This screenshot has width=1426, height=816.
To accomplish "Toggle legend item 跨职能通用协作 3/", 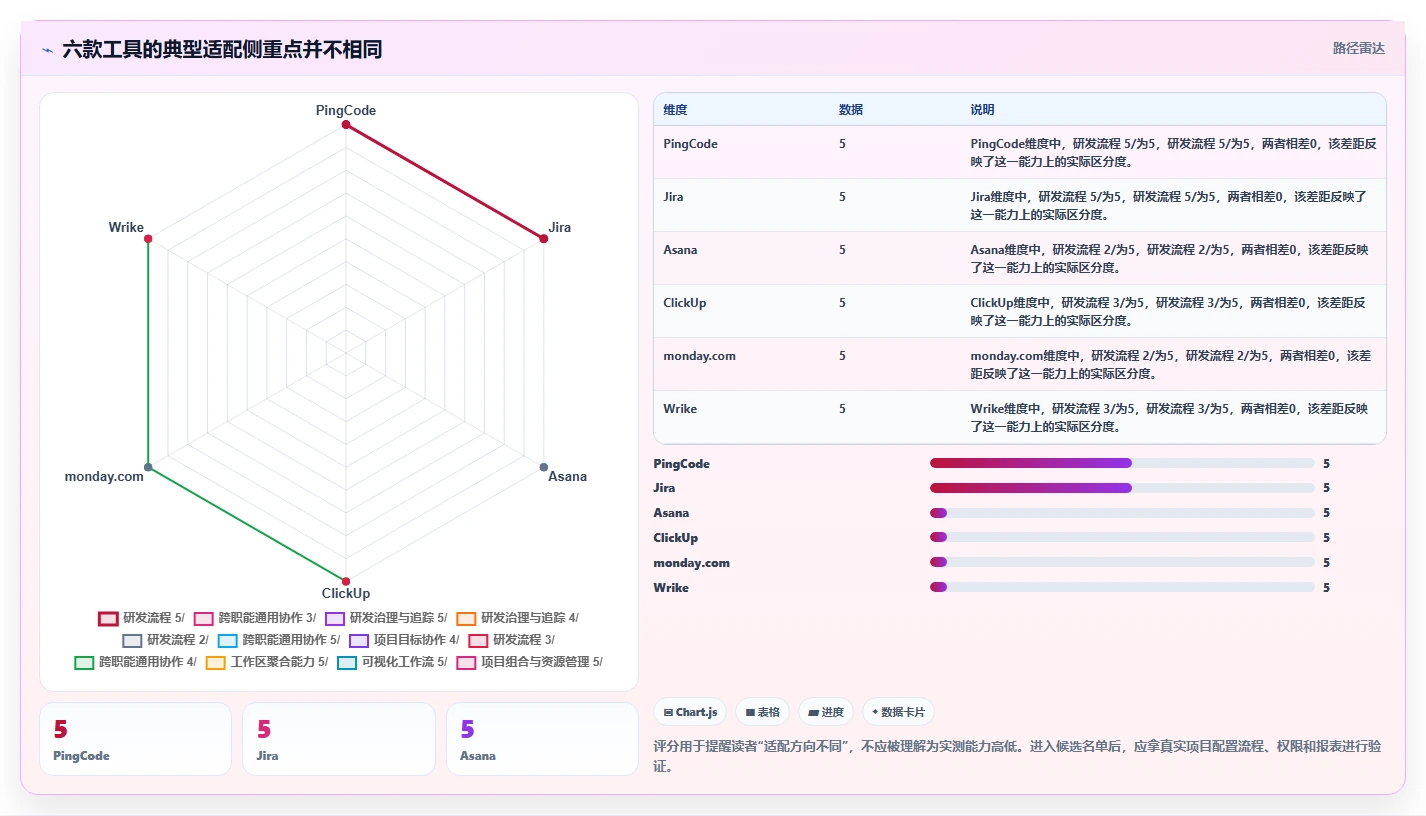I will (254, 618).
